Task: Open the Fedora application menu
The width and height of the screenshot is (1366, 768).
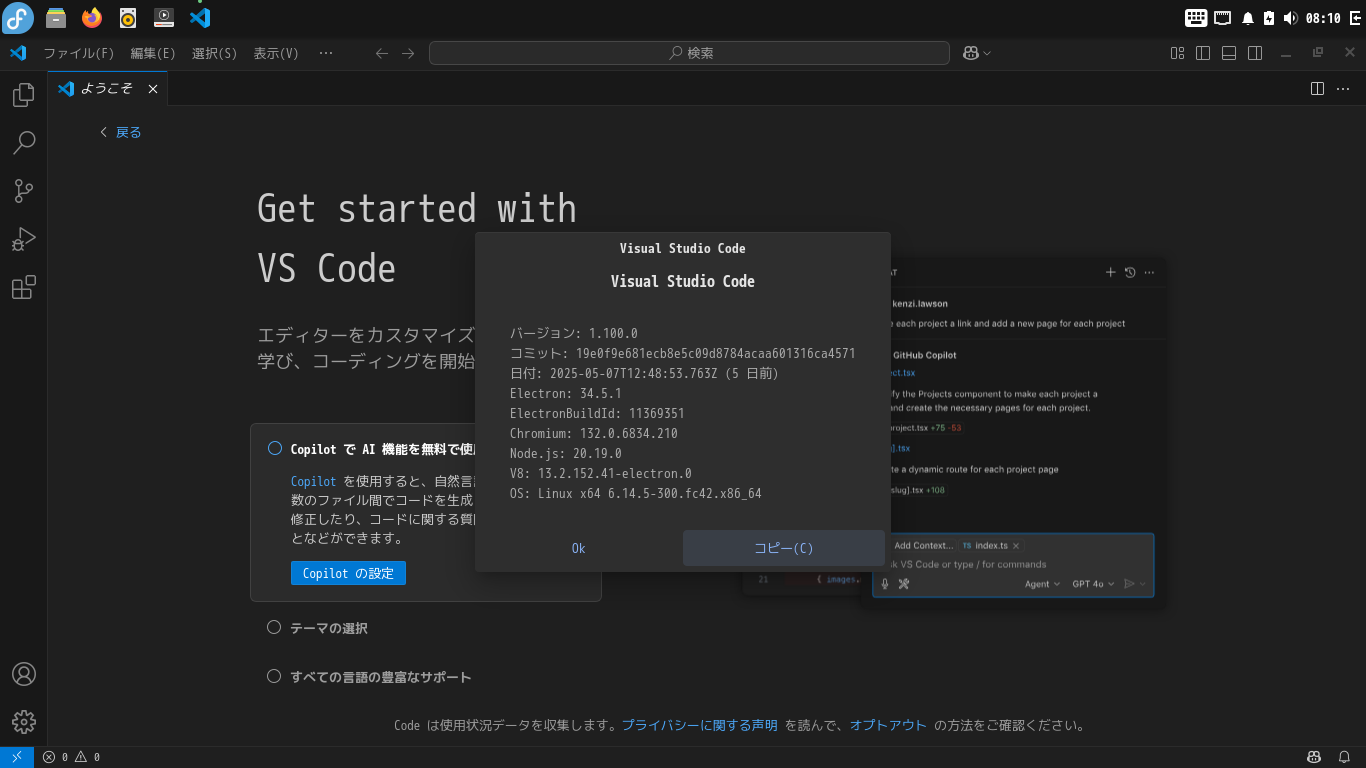Action: click(18, 18)
